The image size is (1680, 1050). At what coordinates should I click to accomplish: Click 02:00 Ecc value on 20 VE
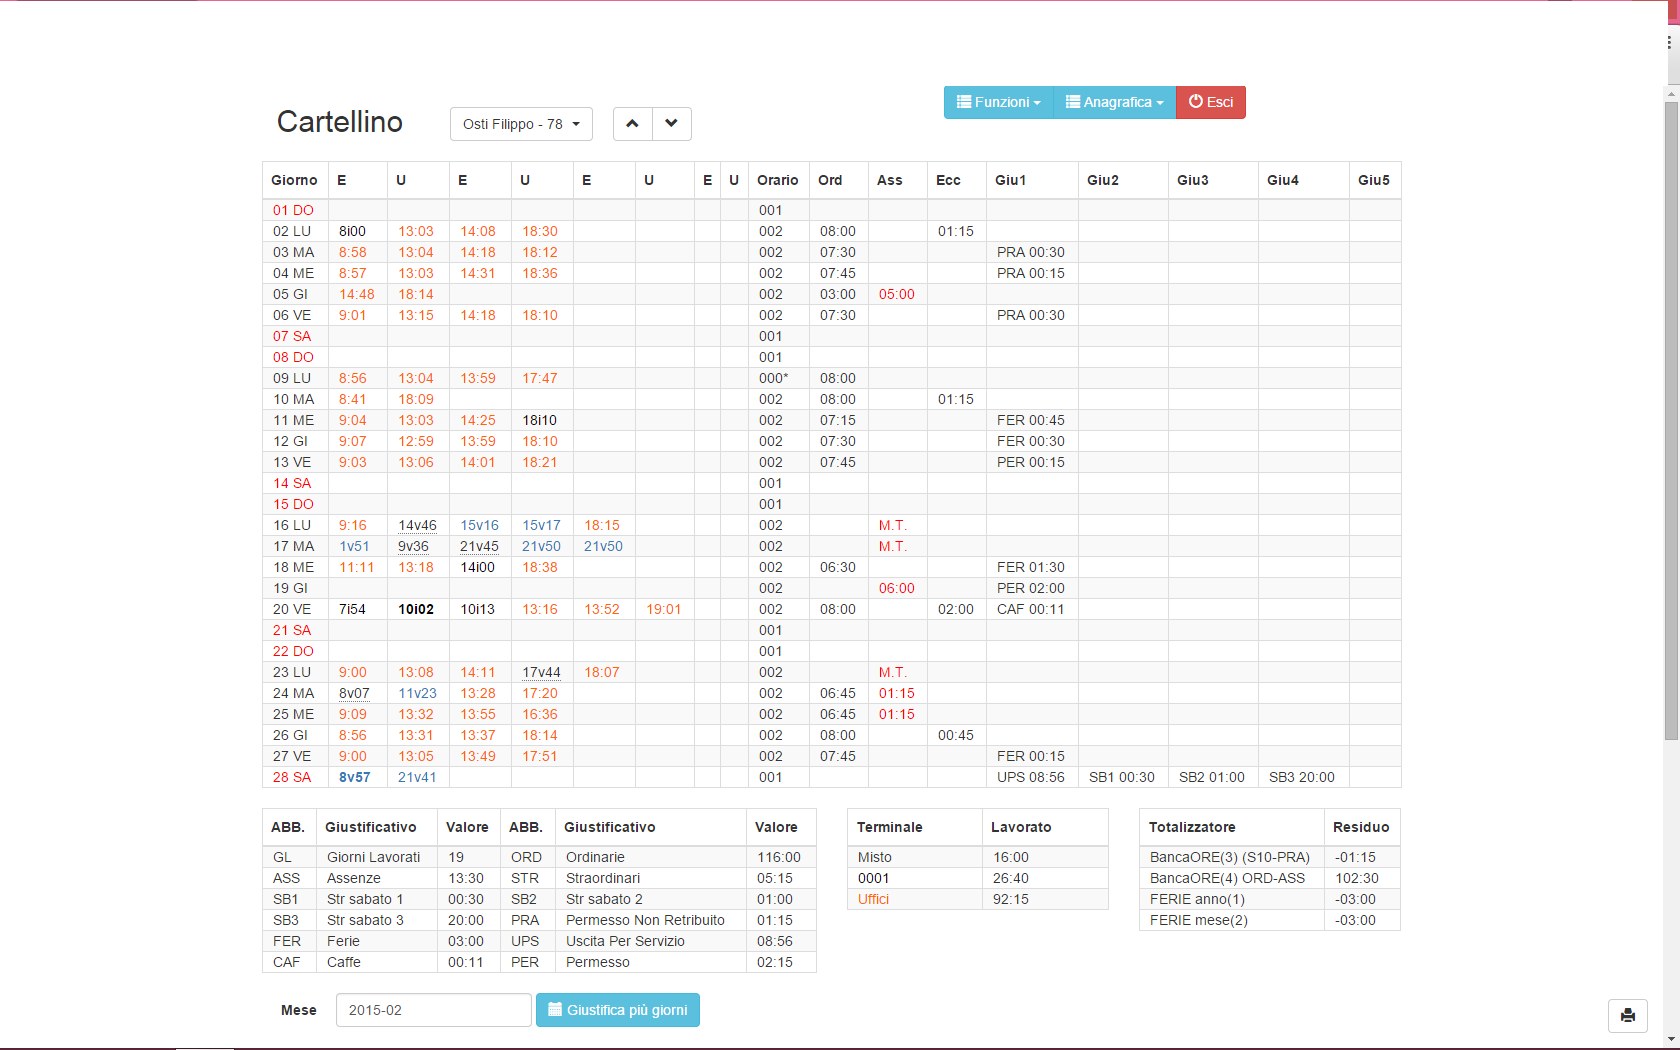tap(956, 609)
